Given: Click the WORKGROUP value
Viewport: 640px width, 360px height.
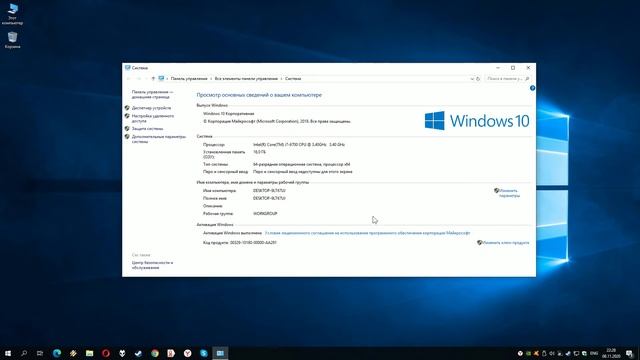Looking at the screenshot, I should [x=265, y=213].
